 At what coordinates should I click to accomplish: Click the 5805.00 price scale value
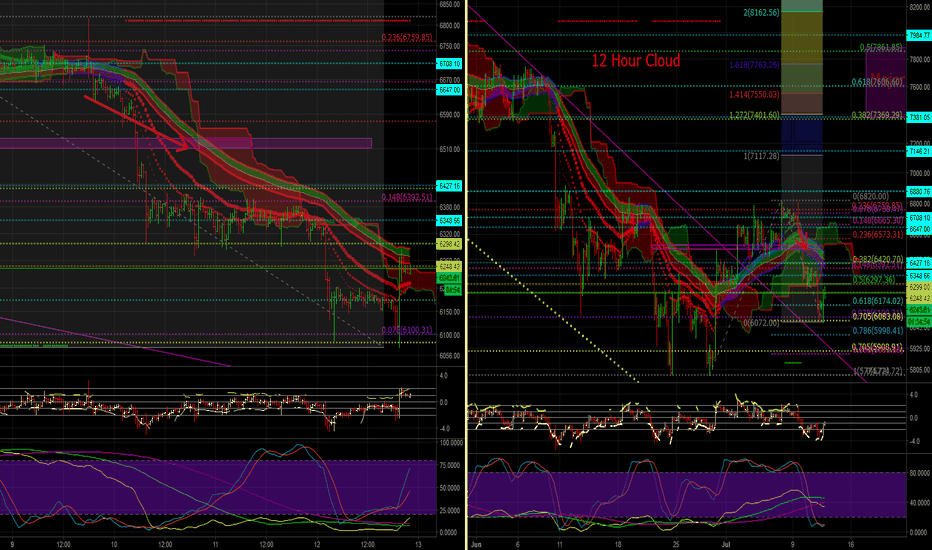coord(919,369)
